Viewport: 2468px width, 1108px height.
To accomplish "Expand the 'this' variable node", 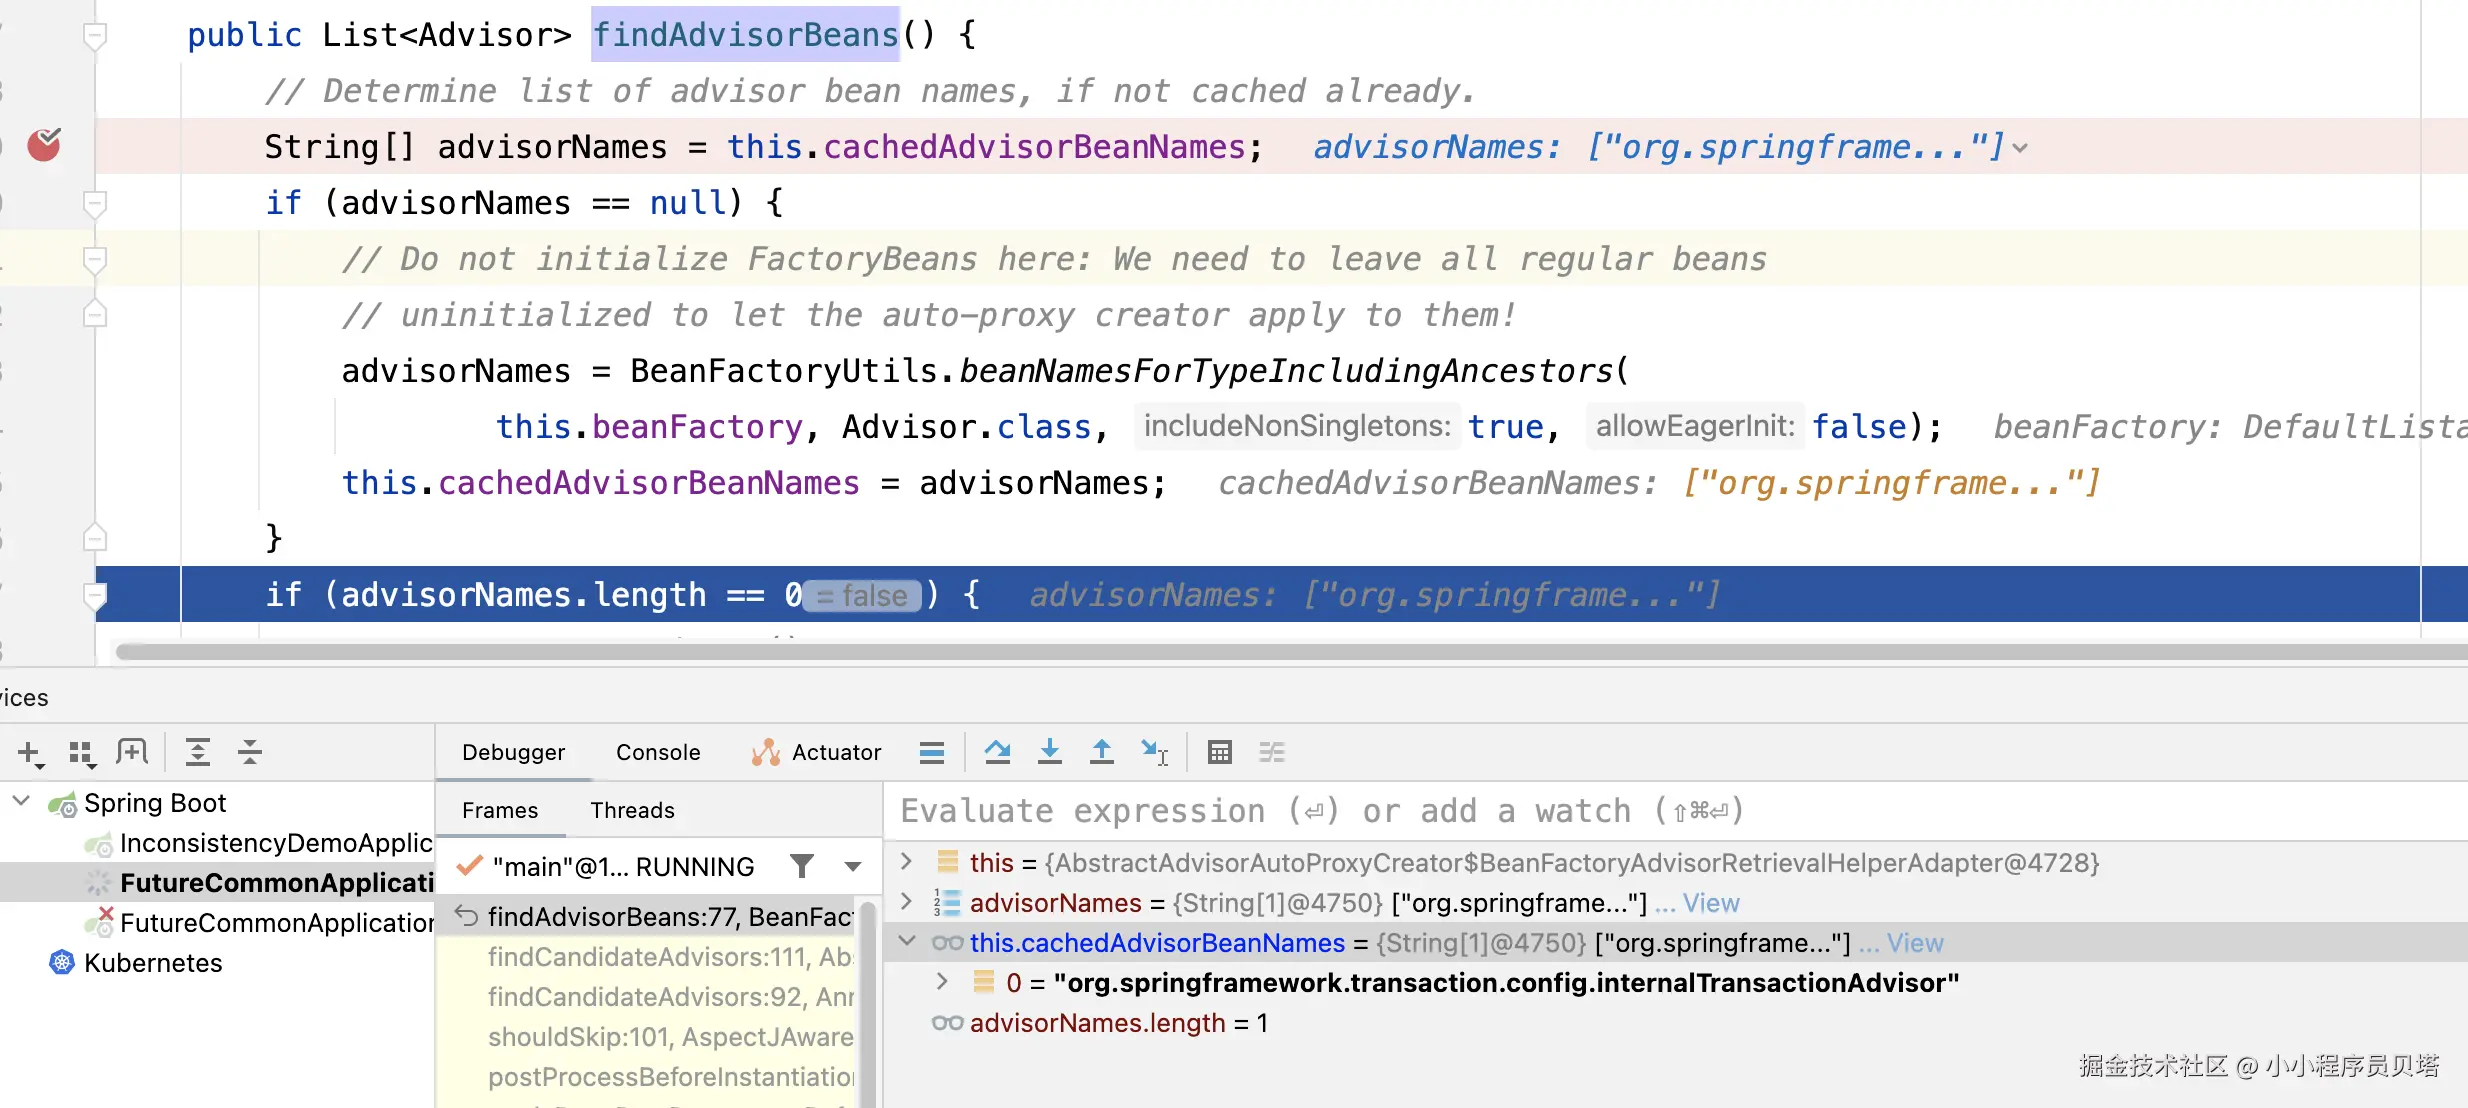I will click(x=906, y=862).
